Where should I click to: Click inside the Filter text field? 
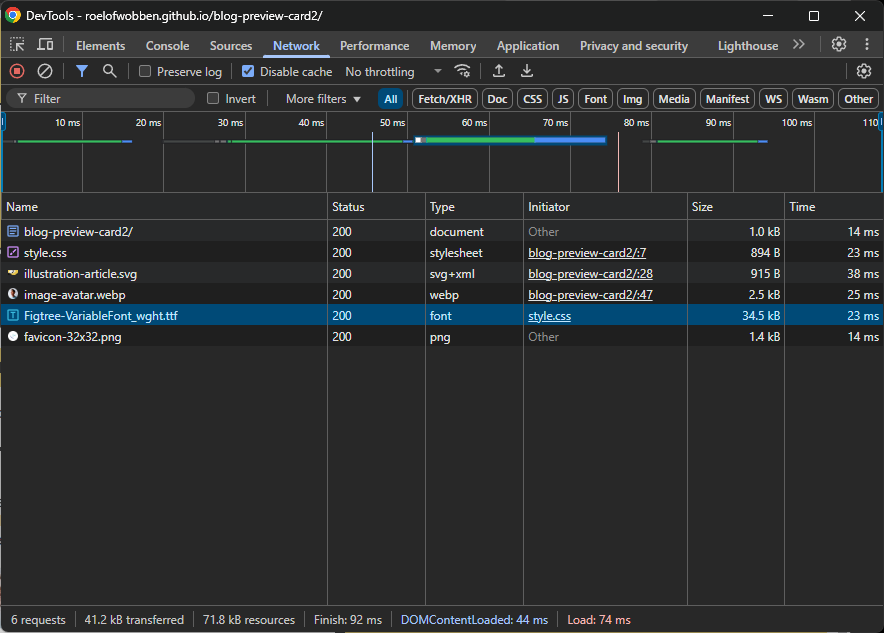click(x=100, y=99)
